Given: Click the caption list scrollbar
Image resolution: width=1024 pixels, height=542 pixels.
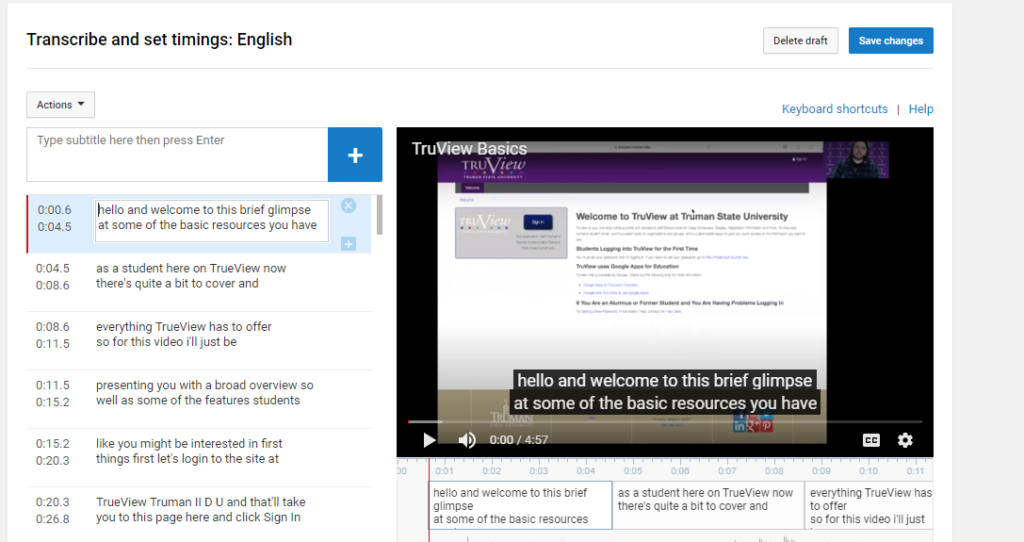Looking at the screenshot, I should point(379,215).
